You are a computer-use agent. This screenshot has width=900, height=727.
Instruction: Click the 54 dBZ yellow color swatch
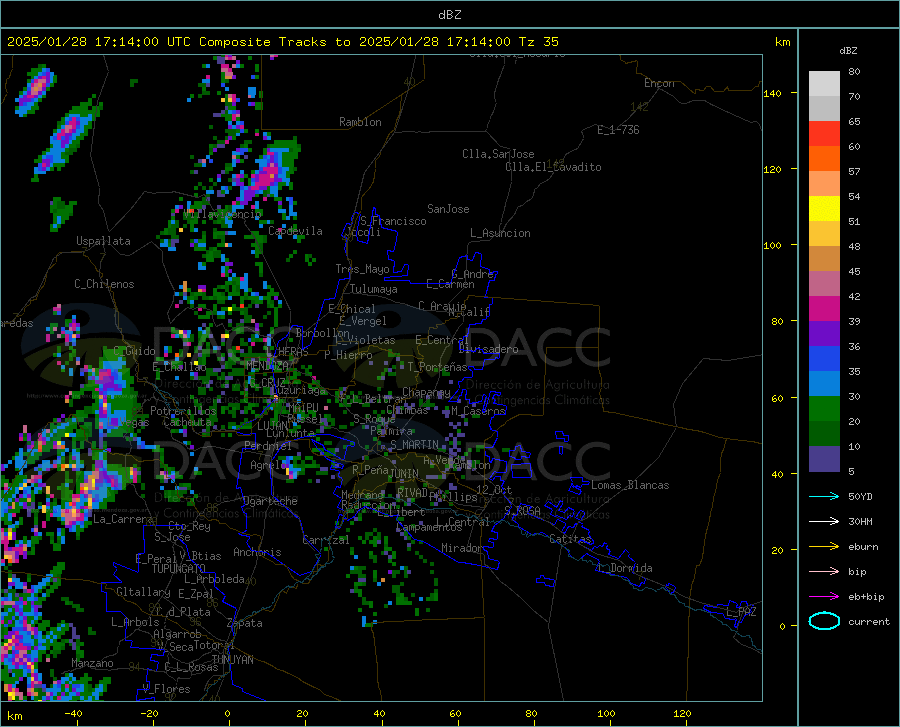coord(824,208)
